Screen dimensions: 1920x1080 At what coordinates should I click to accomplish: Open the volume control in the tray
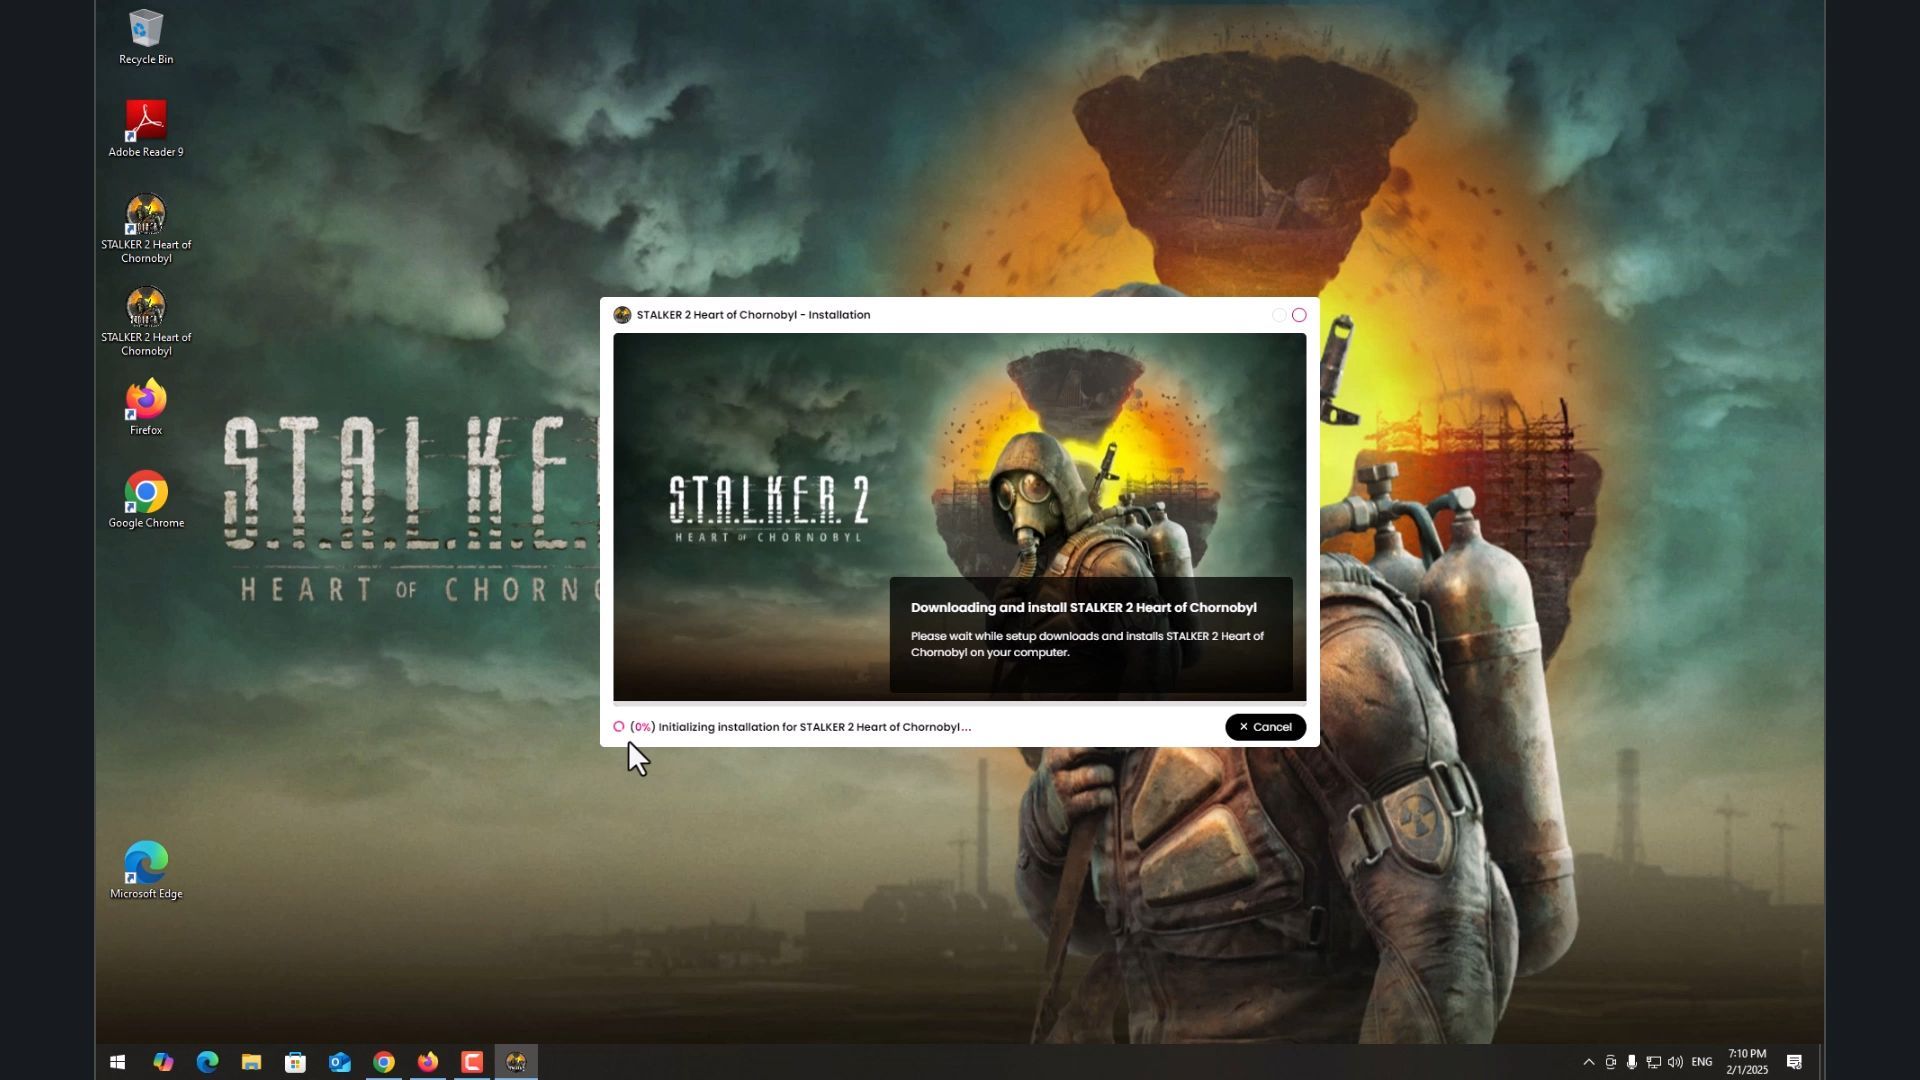pos(1675,1062)
